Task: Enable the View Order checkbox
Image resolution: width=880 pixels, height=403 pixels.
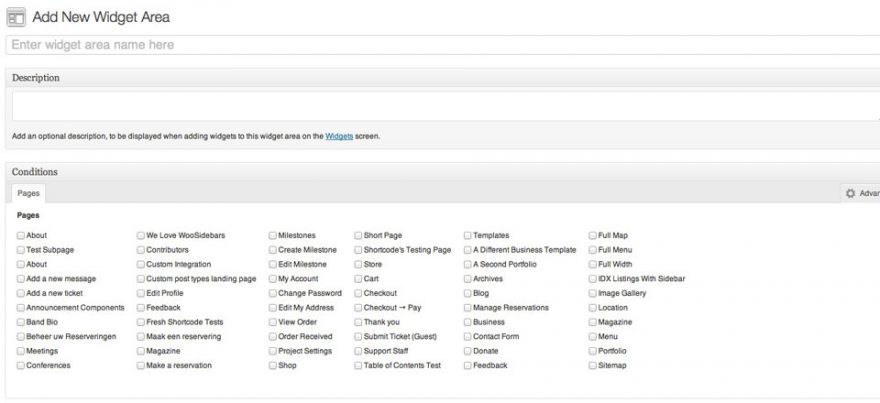Action: pyautogui.click(x=273, y=322)
